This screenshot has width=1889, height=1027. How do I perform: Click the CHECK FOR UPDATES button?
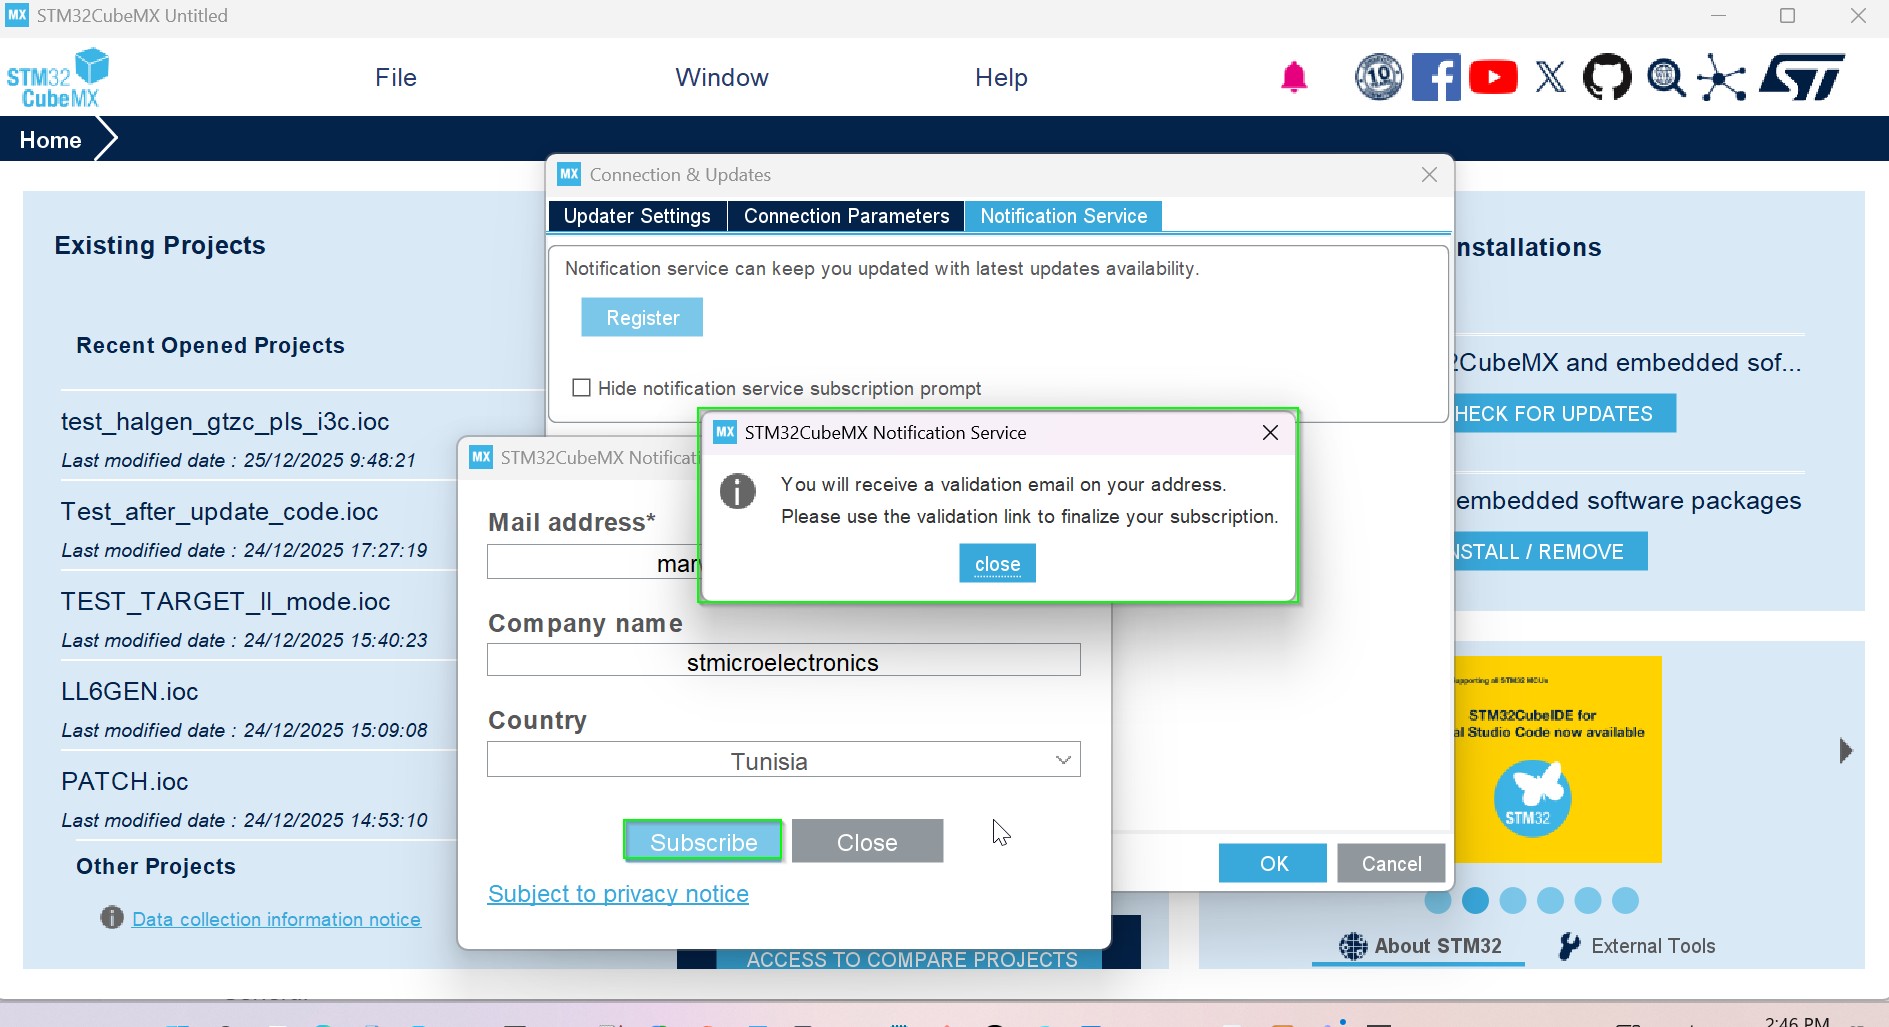coord(1564,414)
